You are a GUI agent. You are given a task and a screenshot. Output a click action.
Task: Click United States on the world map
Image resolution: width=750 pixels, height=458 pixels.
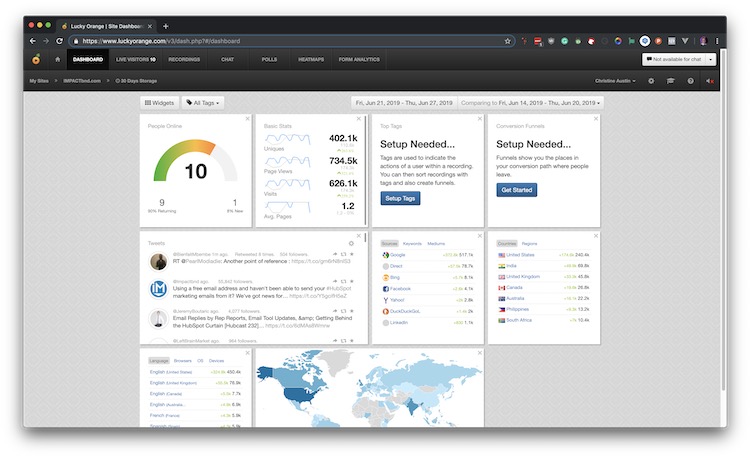click(x=300, y=395)
